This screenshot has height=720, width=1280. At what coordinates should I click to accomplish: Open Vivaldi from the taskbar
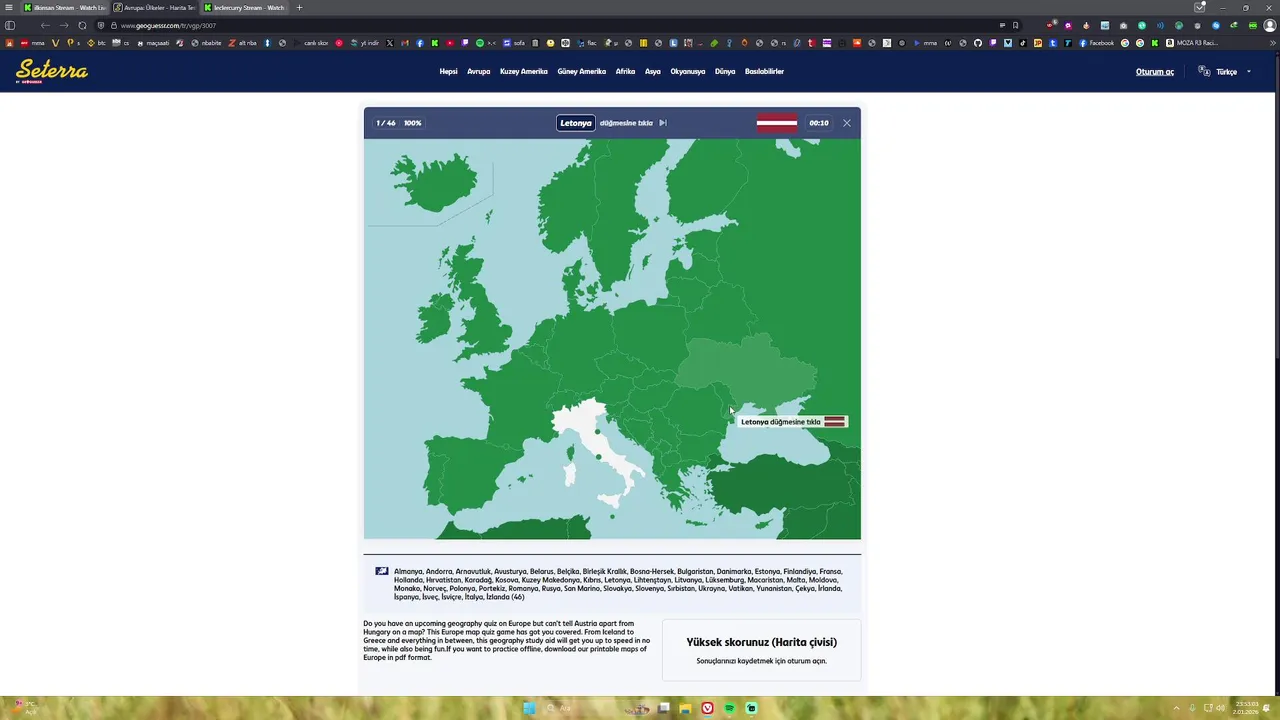707,708
